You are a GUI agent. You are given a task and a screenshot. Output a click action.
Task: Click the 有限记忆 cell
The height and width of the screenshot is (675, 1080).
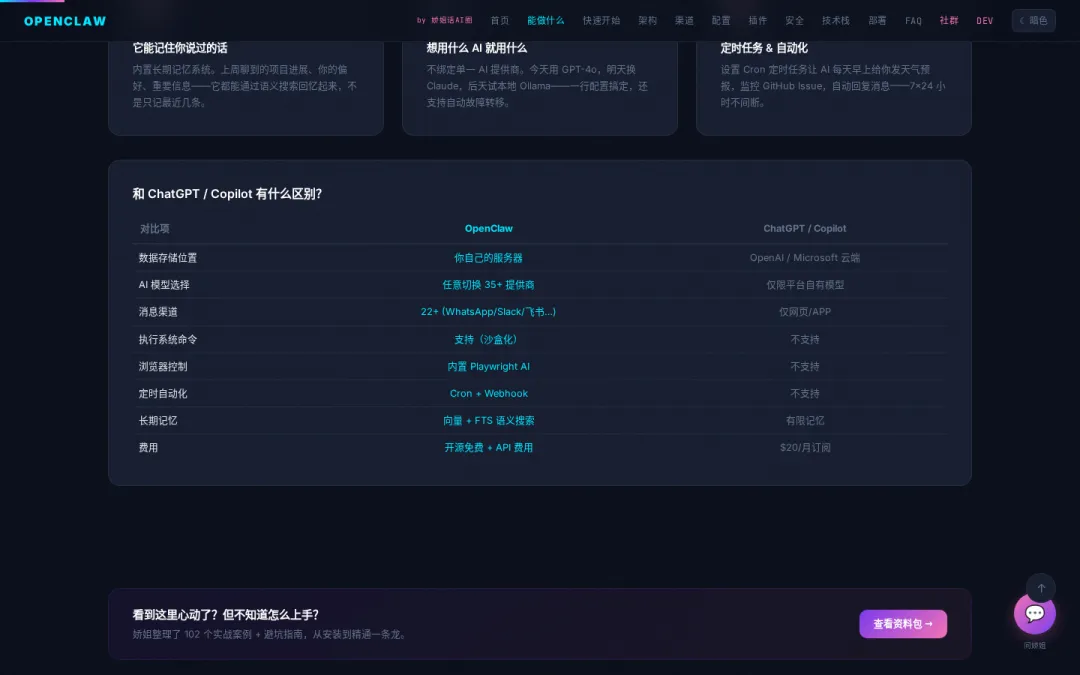coord(804,421)
